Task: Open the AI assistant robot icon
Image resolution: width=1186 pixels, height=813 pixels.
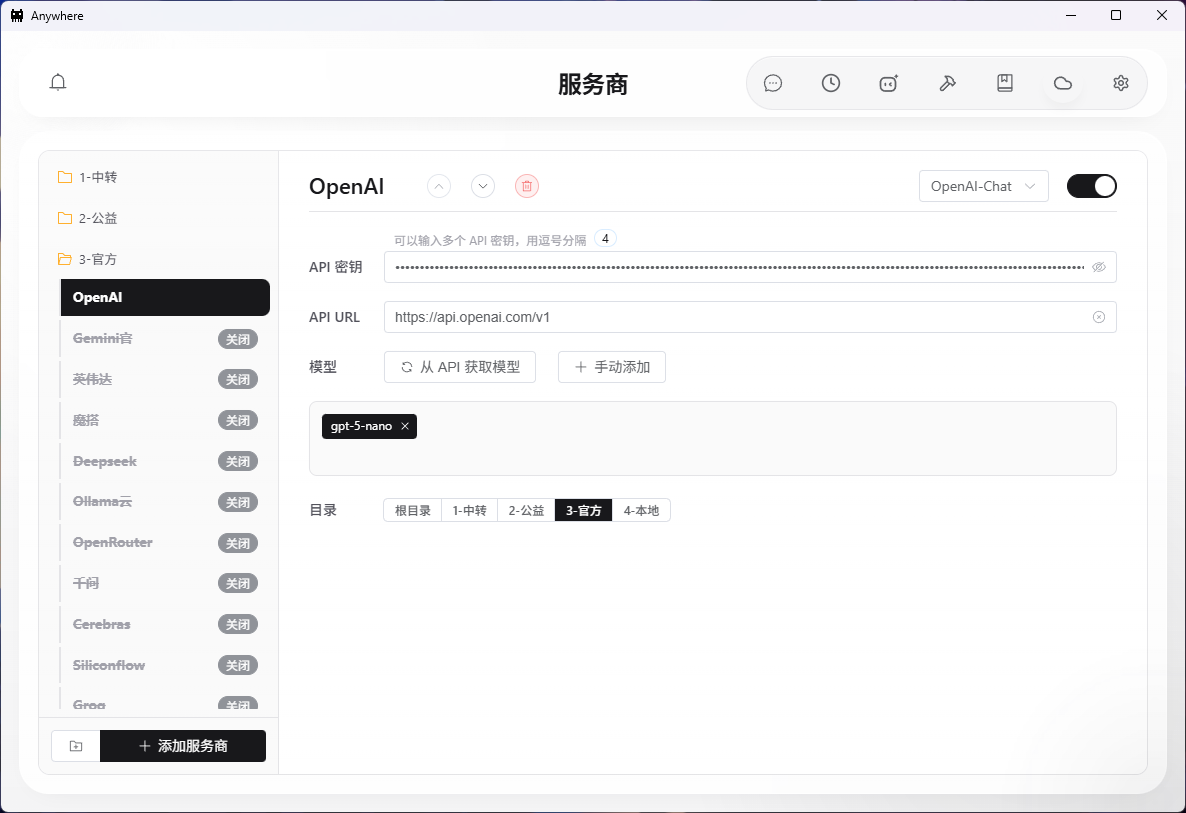Action: coord(889,83)
